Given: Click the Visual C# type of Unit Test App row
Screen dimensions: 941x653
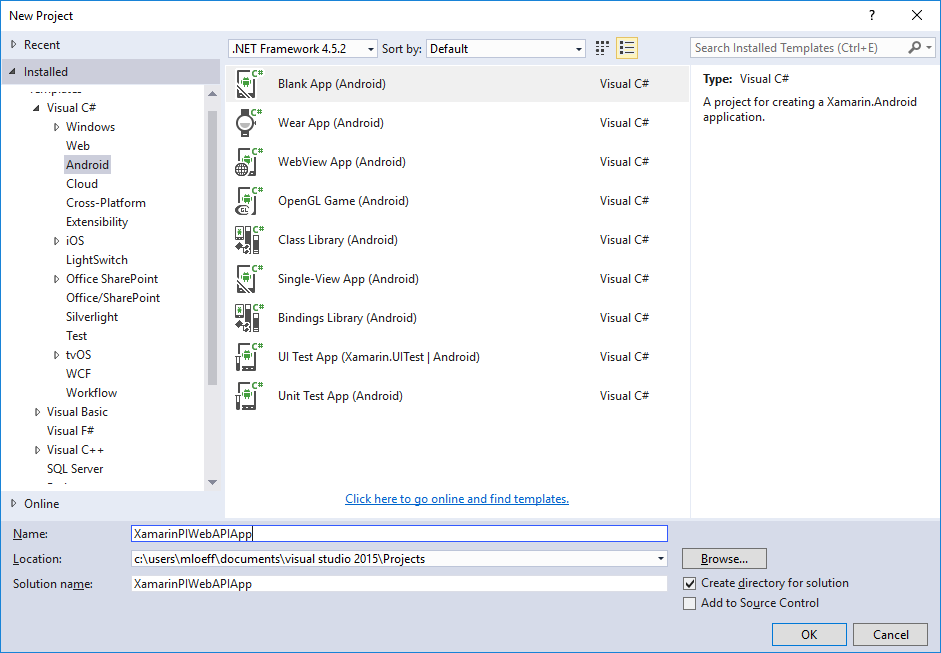Looking at the screenshot, I should (624, 396).
